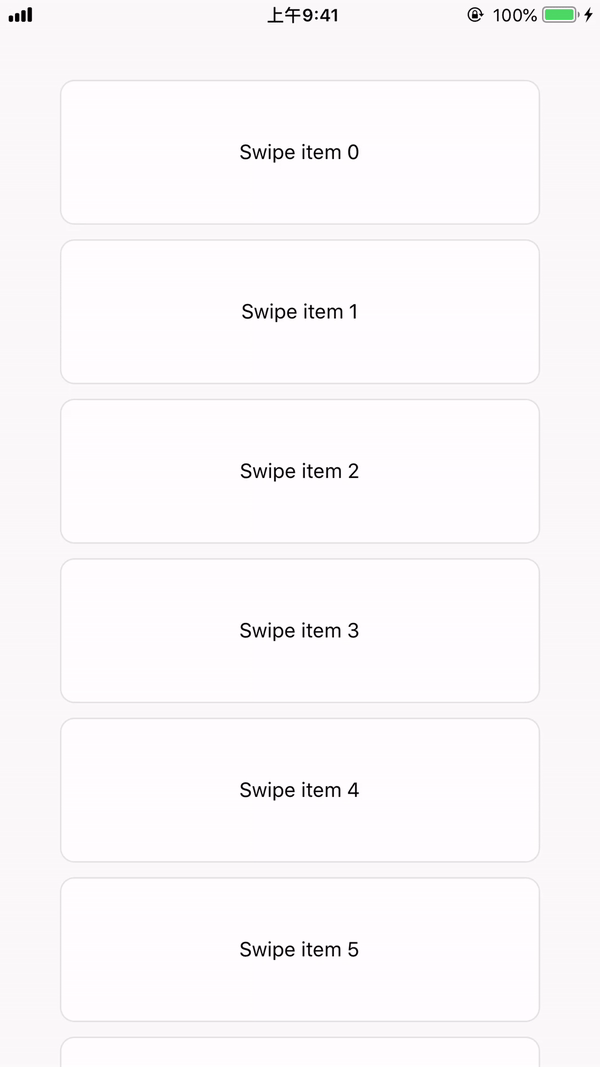Open Swipe item 2
Image resolution: width=600 pixels, height=1067 pixels.
pyautogui.click(x=299, y=471)
